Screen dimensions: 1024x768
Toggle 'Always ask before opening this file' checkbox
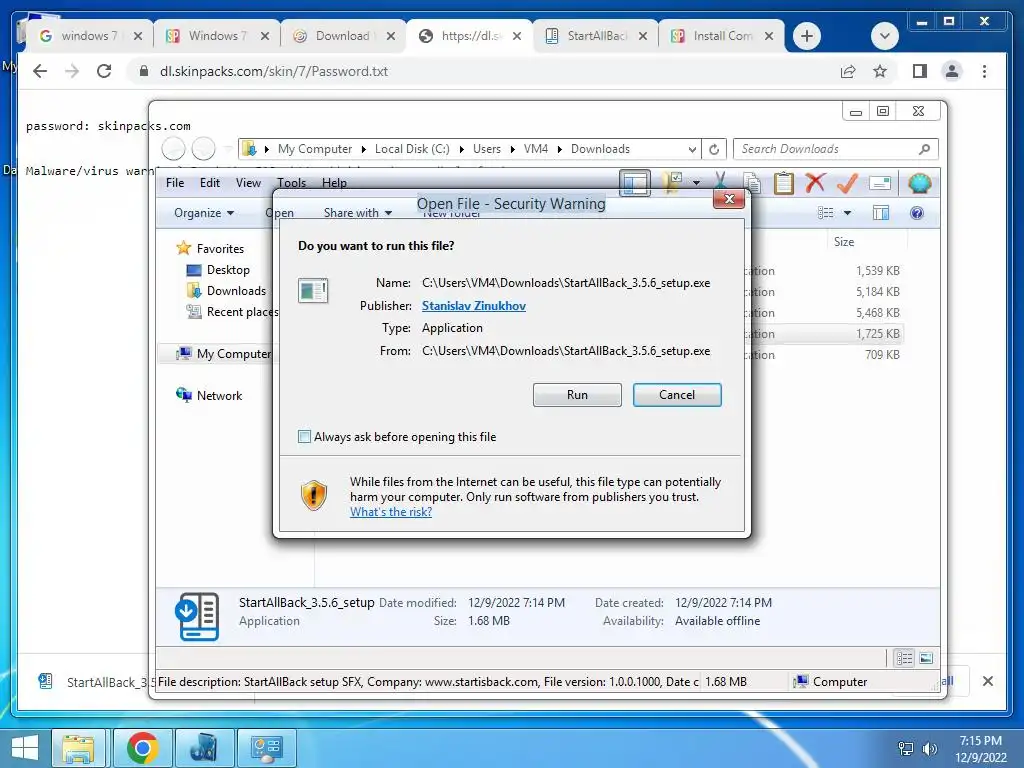tap(304, 436)
